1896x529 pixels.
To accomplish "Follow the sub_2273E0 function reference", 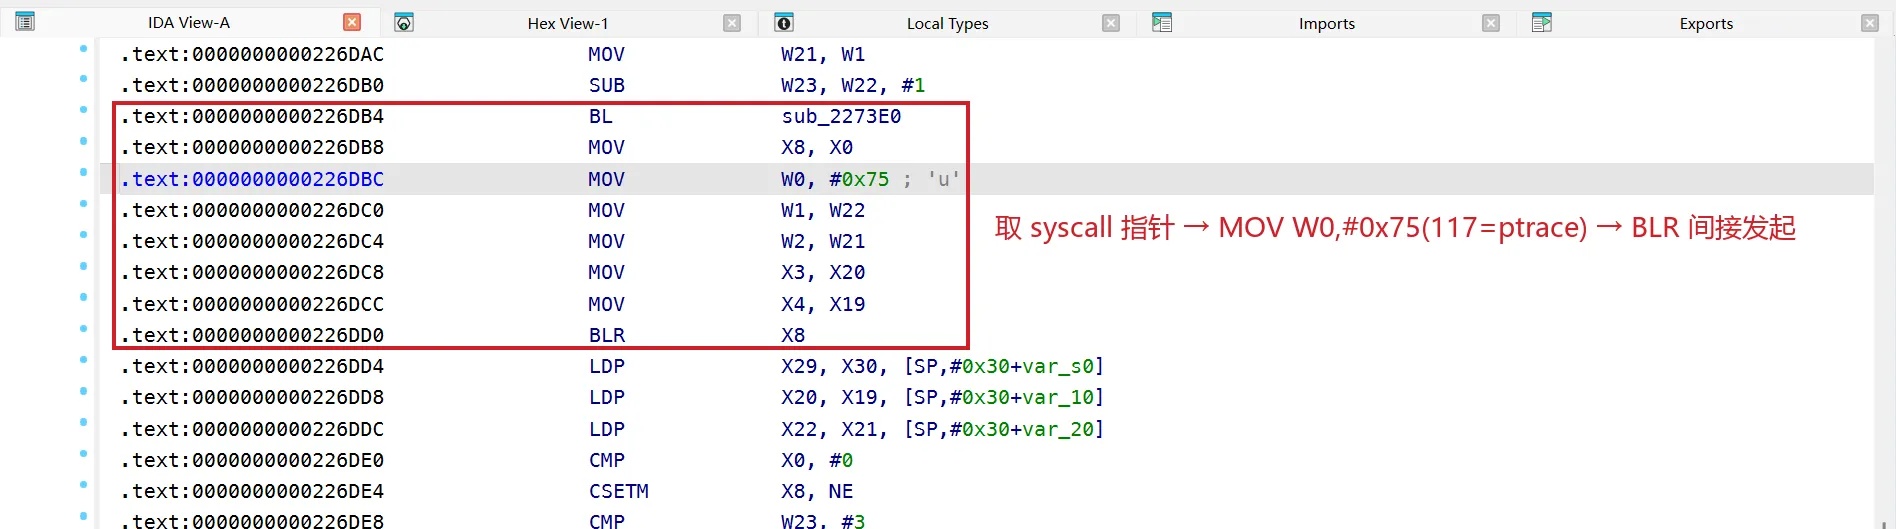I will click(x=841, y=117).
